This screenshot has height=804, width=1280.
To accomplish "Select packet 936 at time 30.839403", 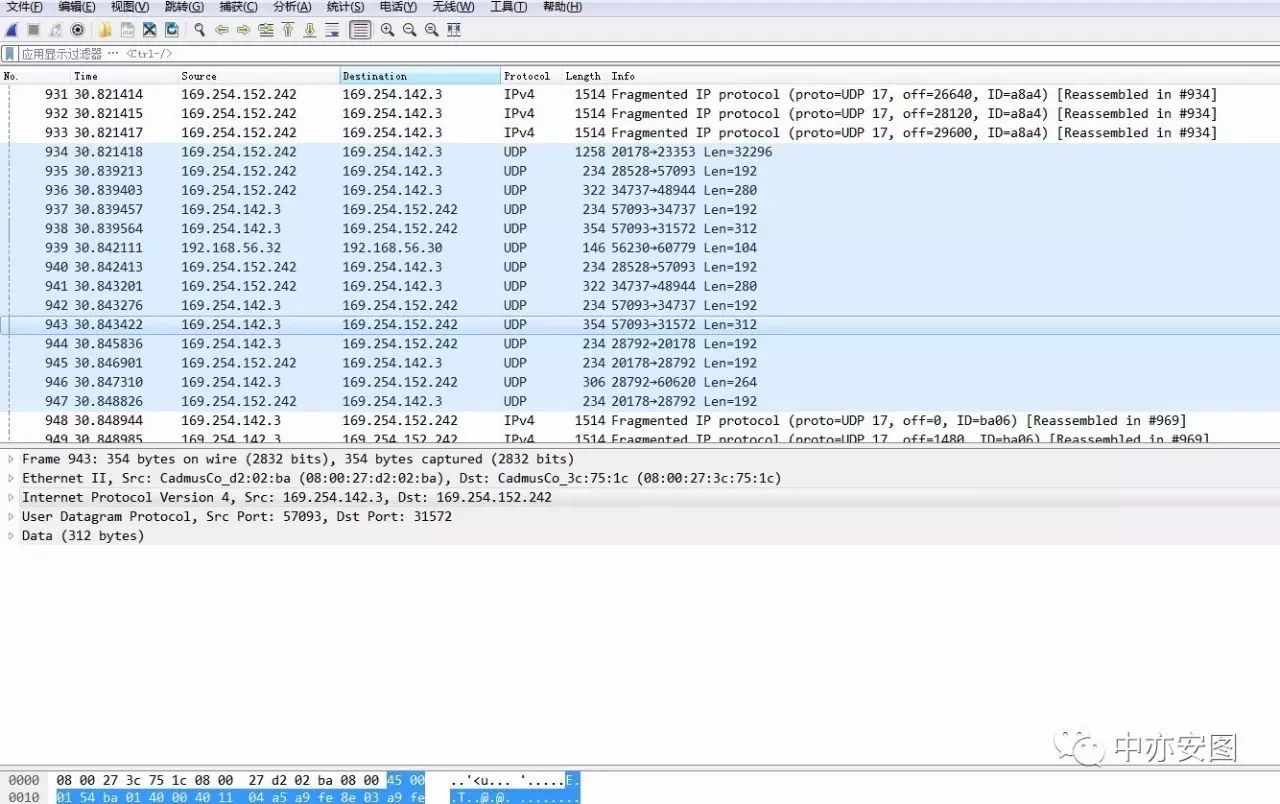I will [x=640, y=190].
